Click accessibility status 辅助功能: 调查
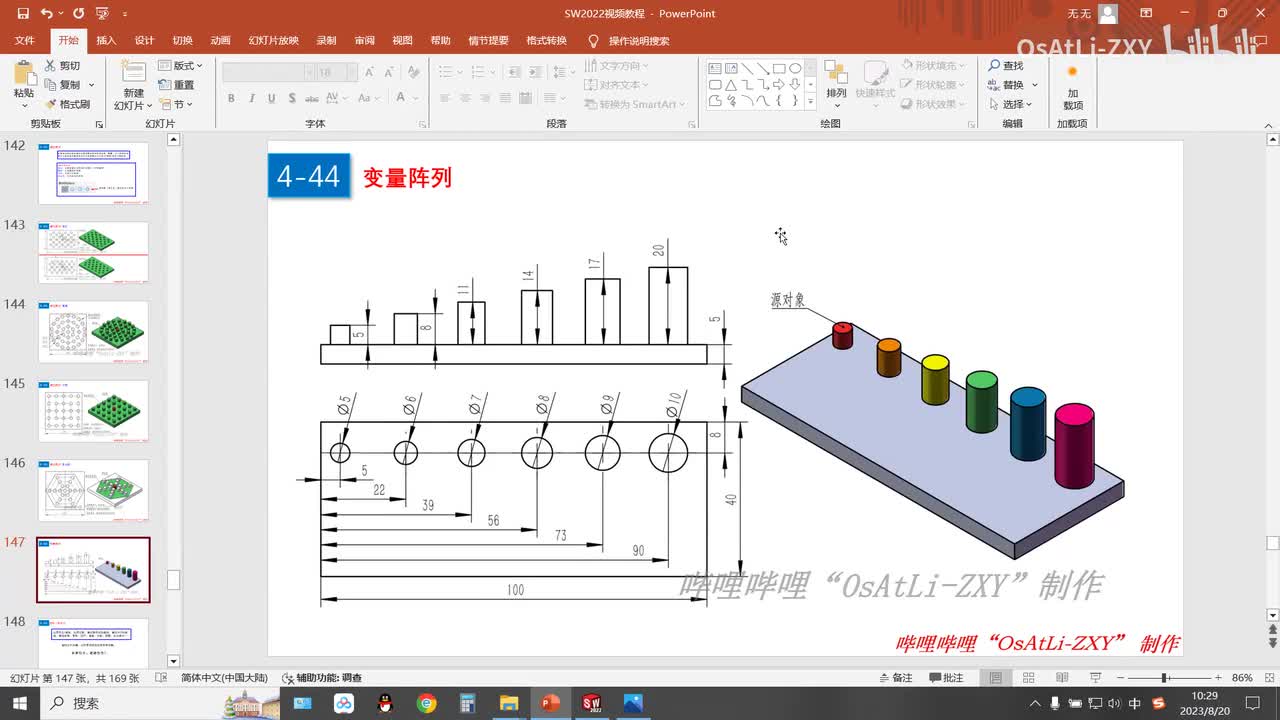 pos(322,677)
